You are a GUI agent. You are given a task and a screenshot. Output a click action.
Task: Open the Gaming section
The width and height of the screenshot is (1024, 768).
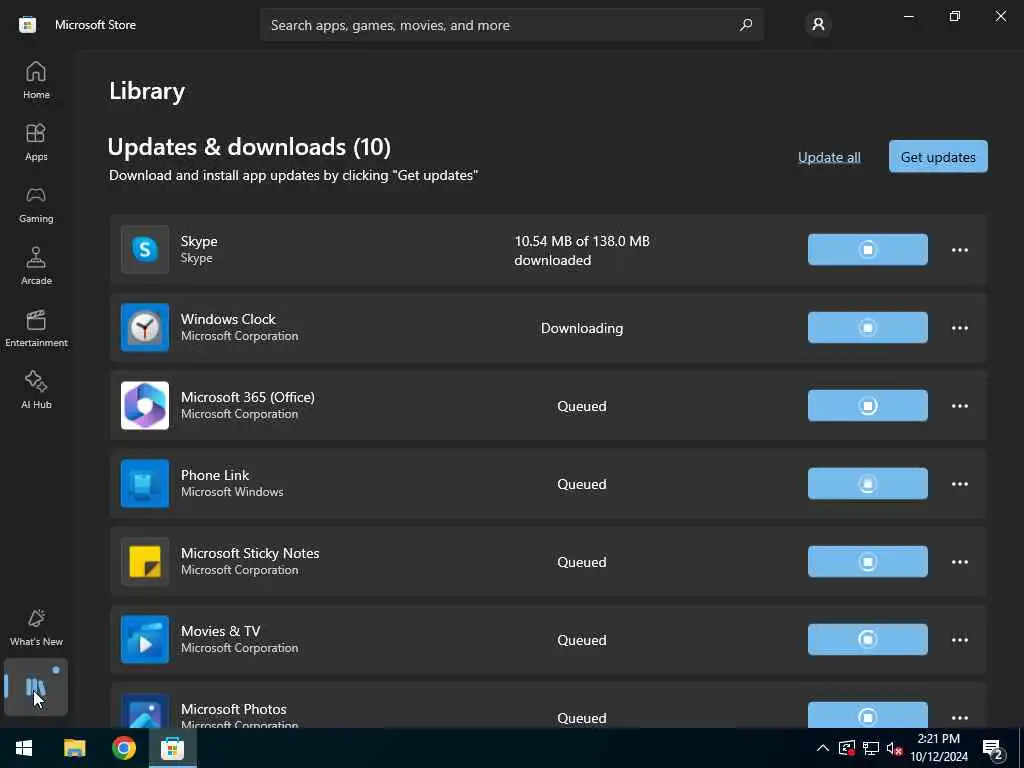pyautogui.click(x=36, y=204)
